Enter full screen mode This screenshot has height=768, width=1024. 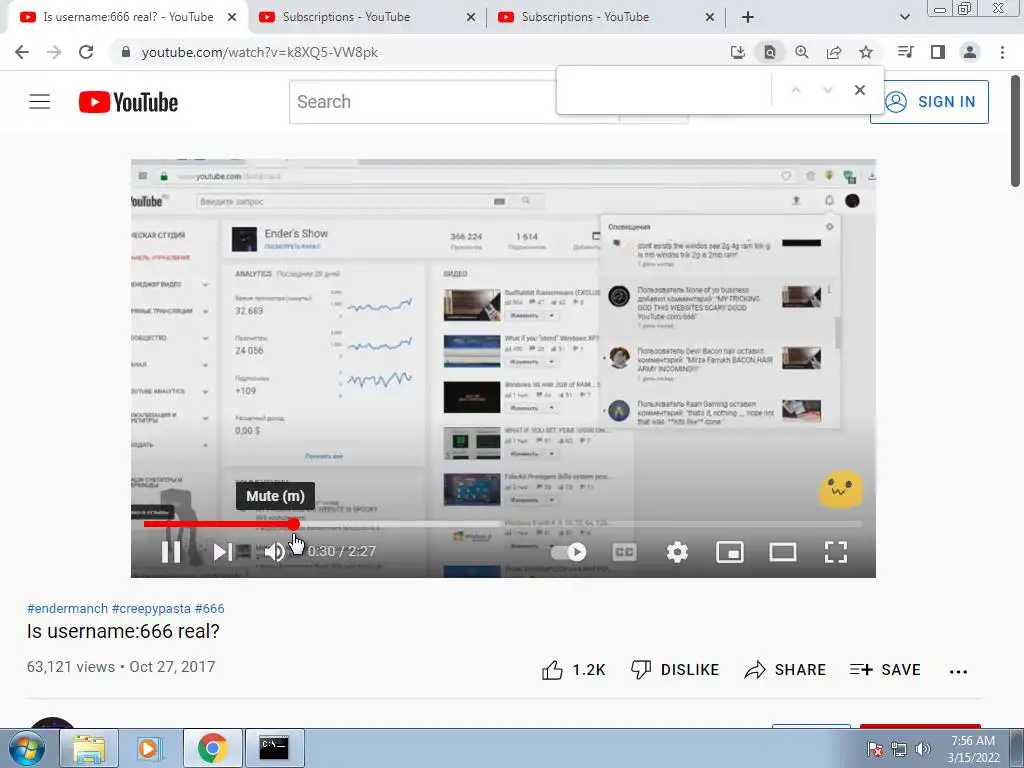point(835,552)
